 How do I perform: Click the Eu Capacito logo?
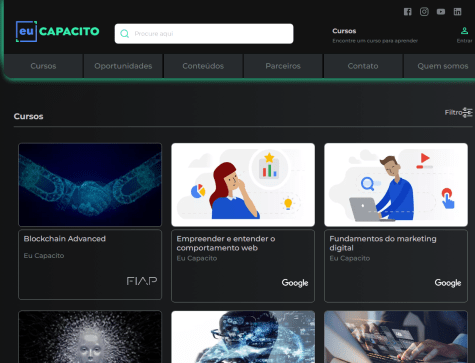tap(57, 31)
